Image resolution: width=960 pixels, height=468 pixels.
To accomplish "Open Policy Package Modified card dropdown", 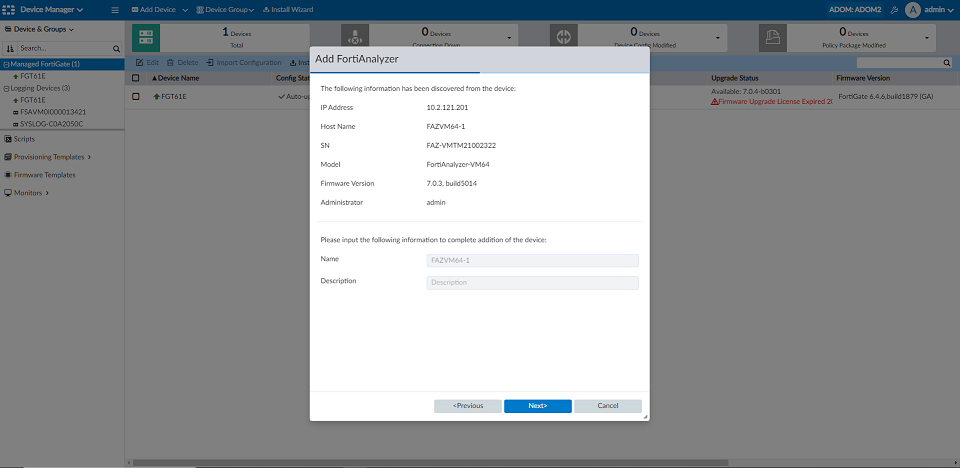I will pos(927,38).
